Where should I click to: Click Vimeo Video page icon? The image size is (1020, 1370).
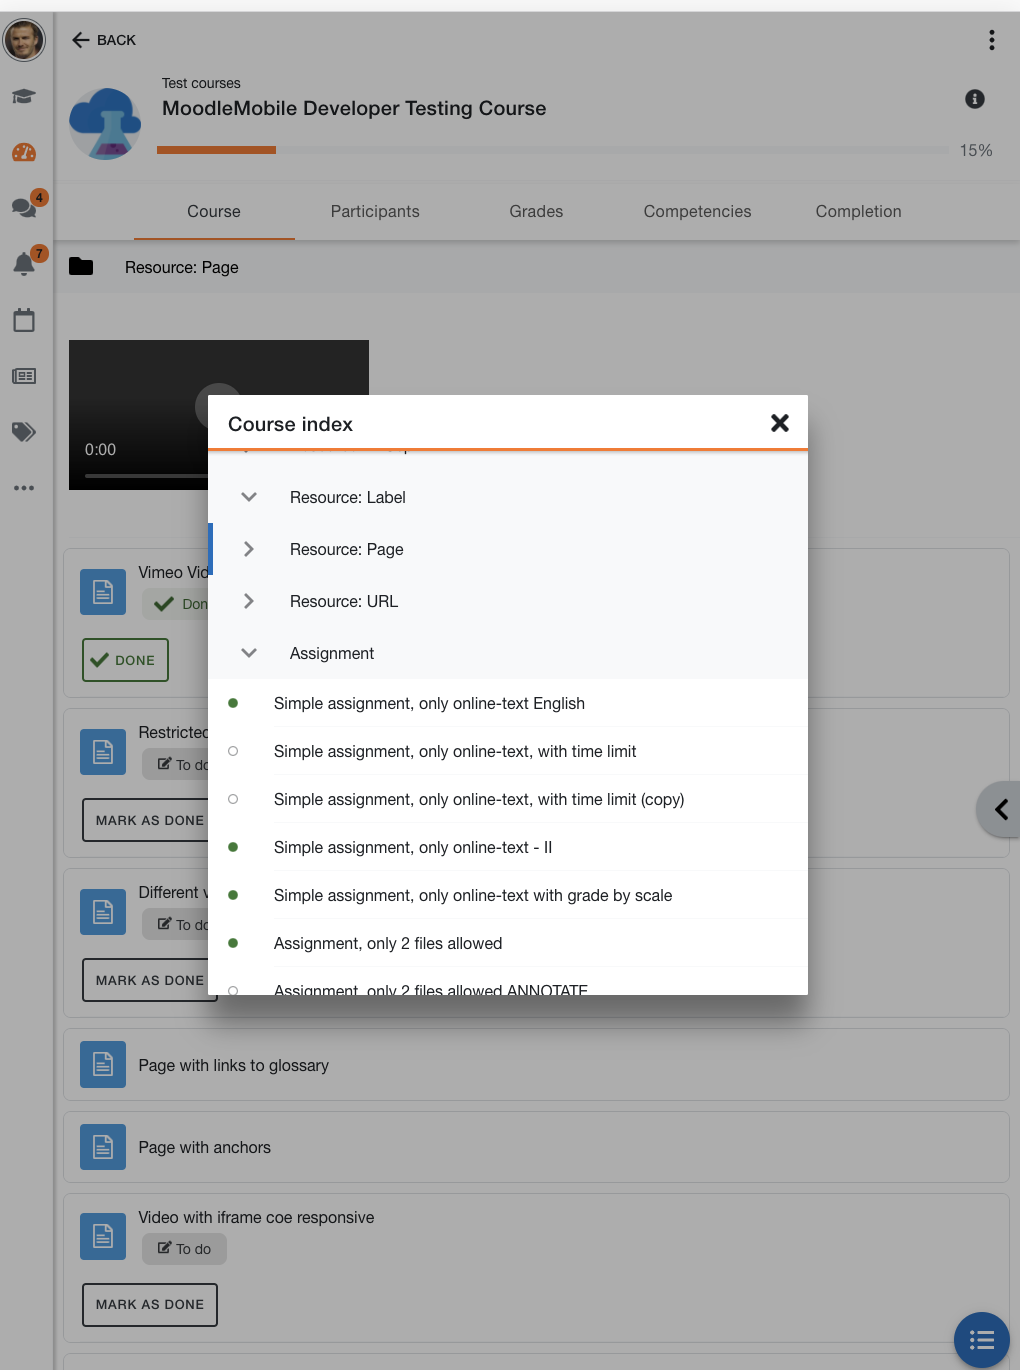103,592
